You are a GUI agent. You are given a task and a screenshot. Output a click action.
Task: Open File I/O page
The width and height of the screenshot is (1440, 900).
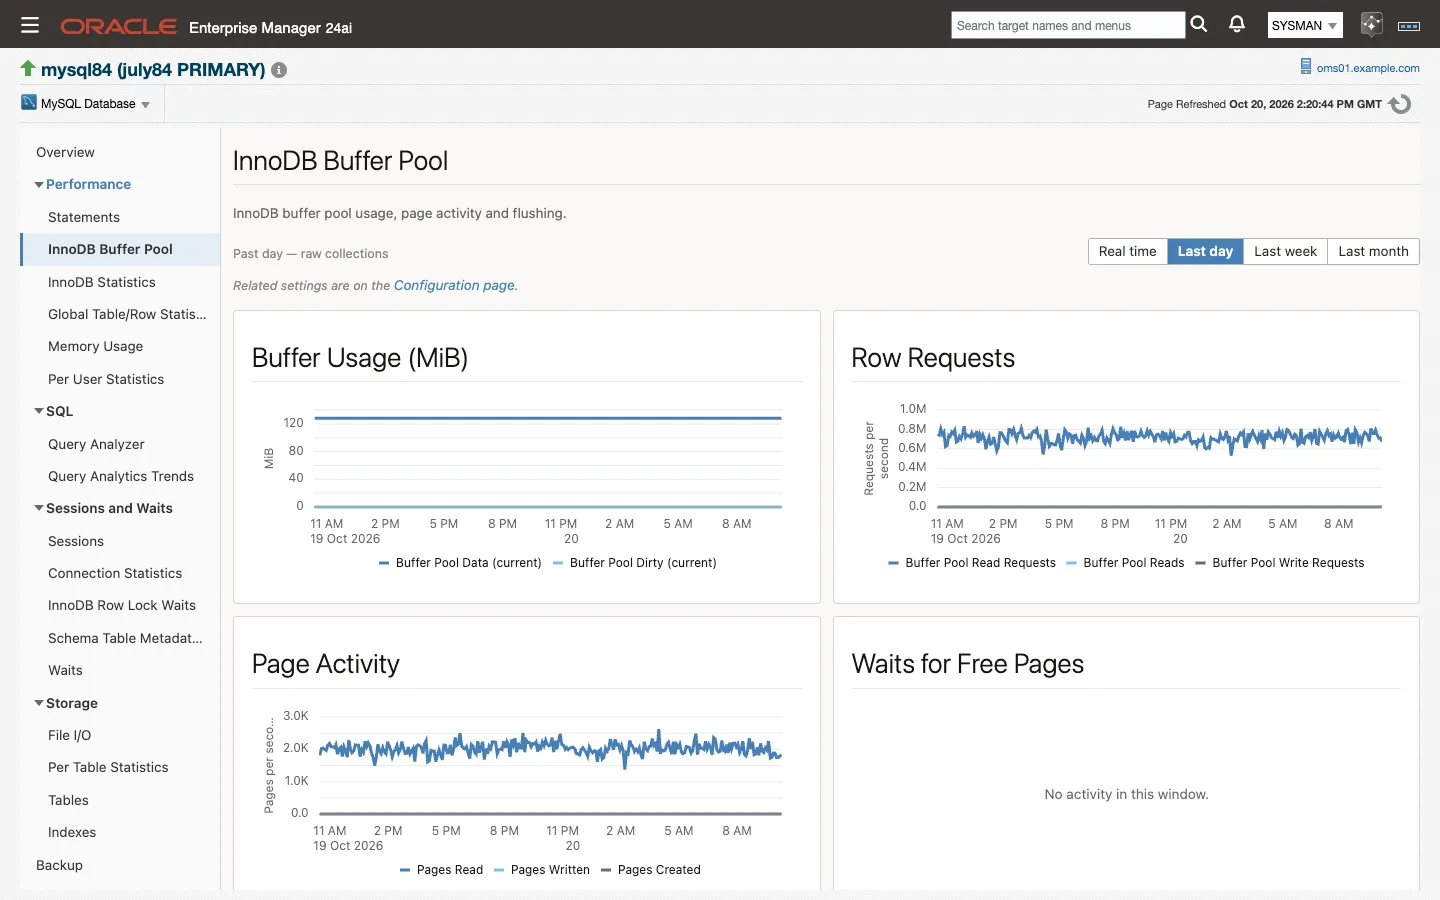click(x=69, y=735)
